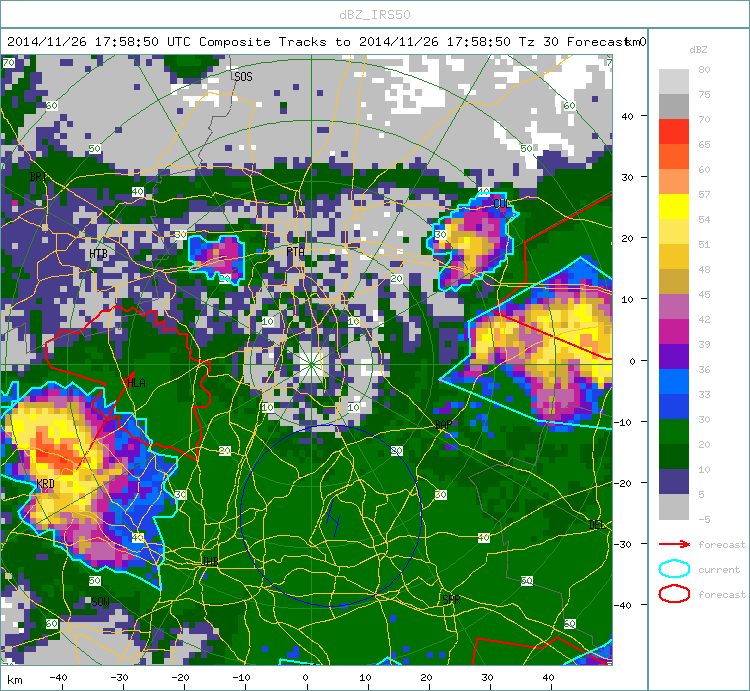Click the small storm cell west of PTA
This screenshot has width=750, height=691.
[218, 258]
